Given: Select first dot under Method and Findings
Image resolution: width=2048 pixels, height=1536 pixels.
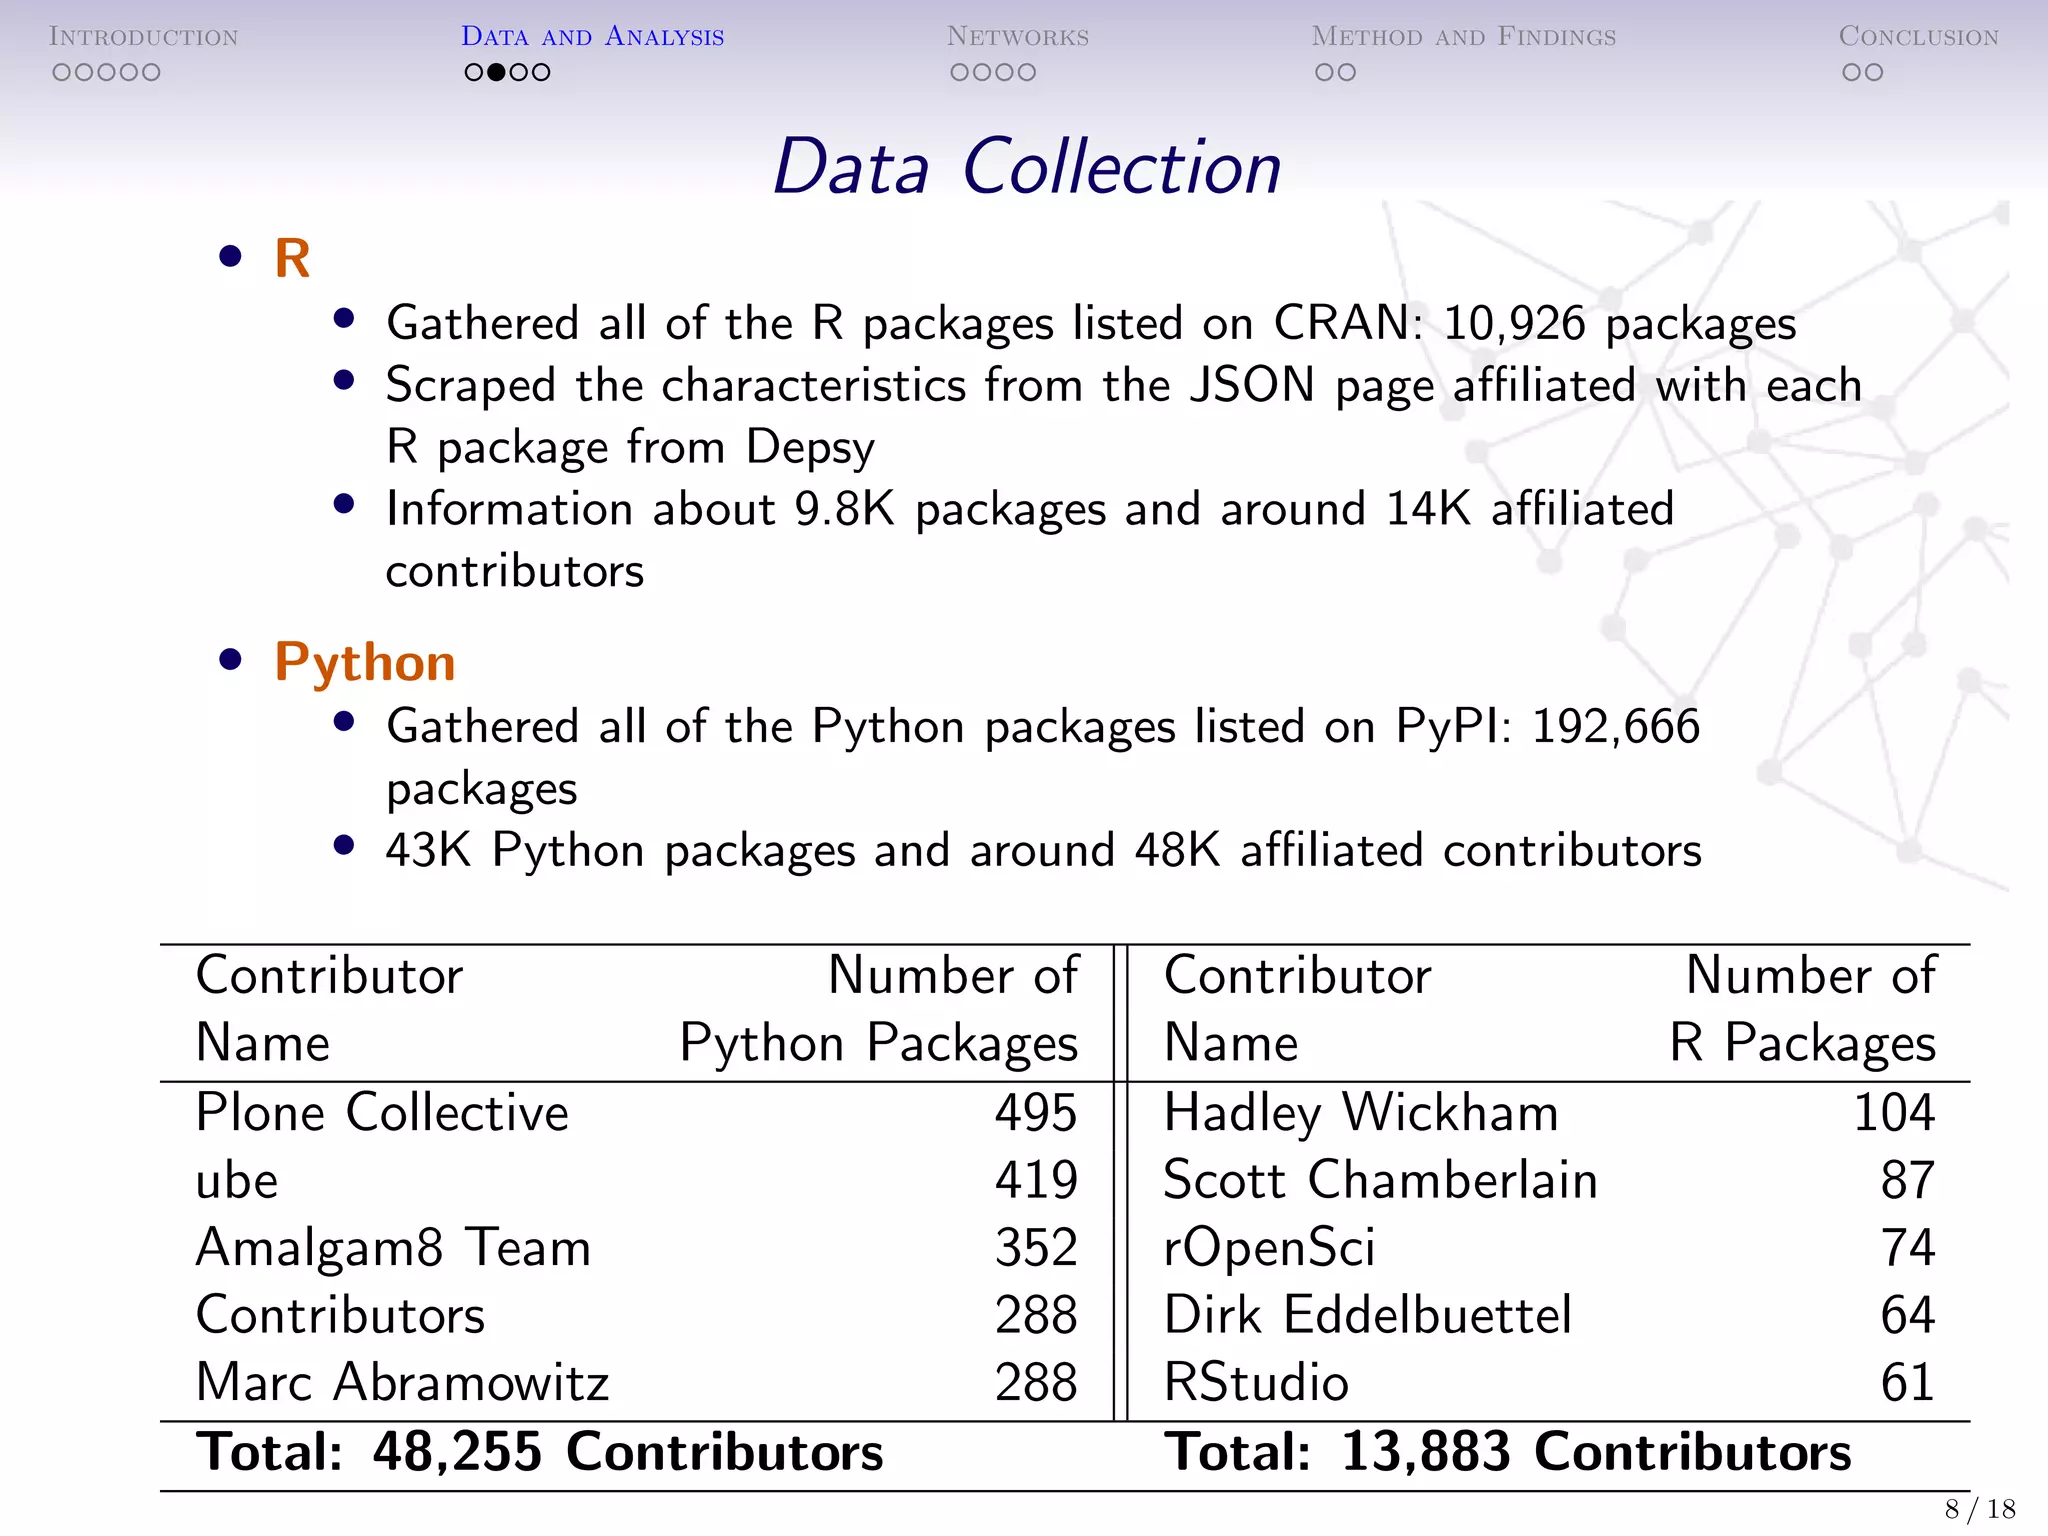Looking at the screenshot, I should 1324,72.
